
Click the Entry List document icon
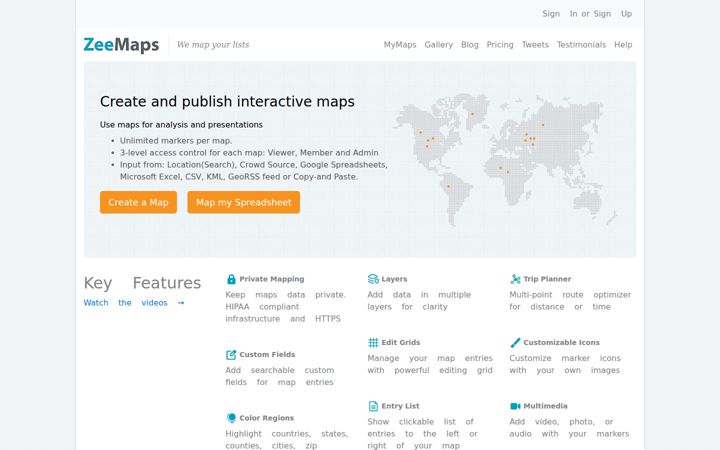pos(373,406)
